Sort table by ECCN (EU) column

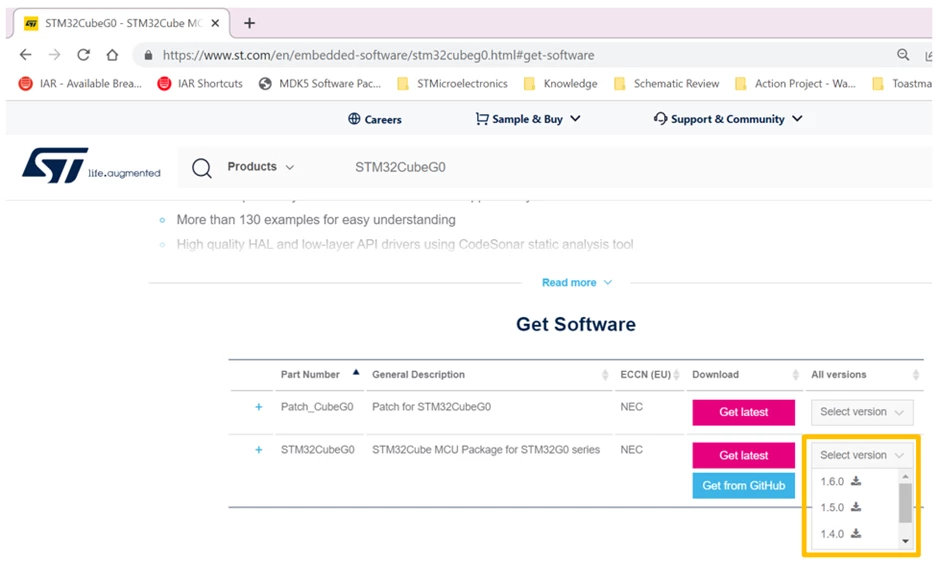pos(650,374)
